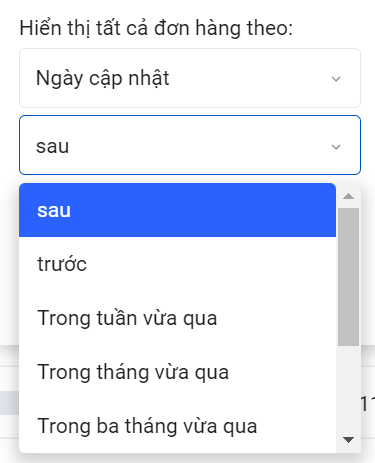This screenshot has width=375, height=463.
Task: Select the highlighted "sau" option
Action: [177, 210]
